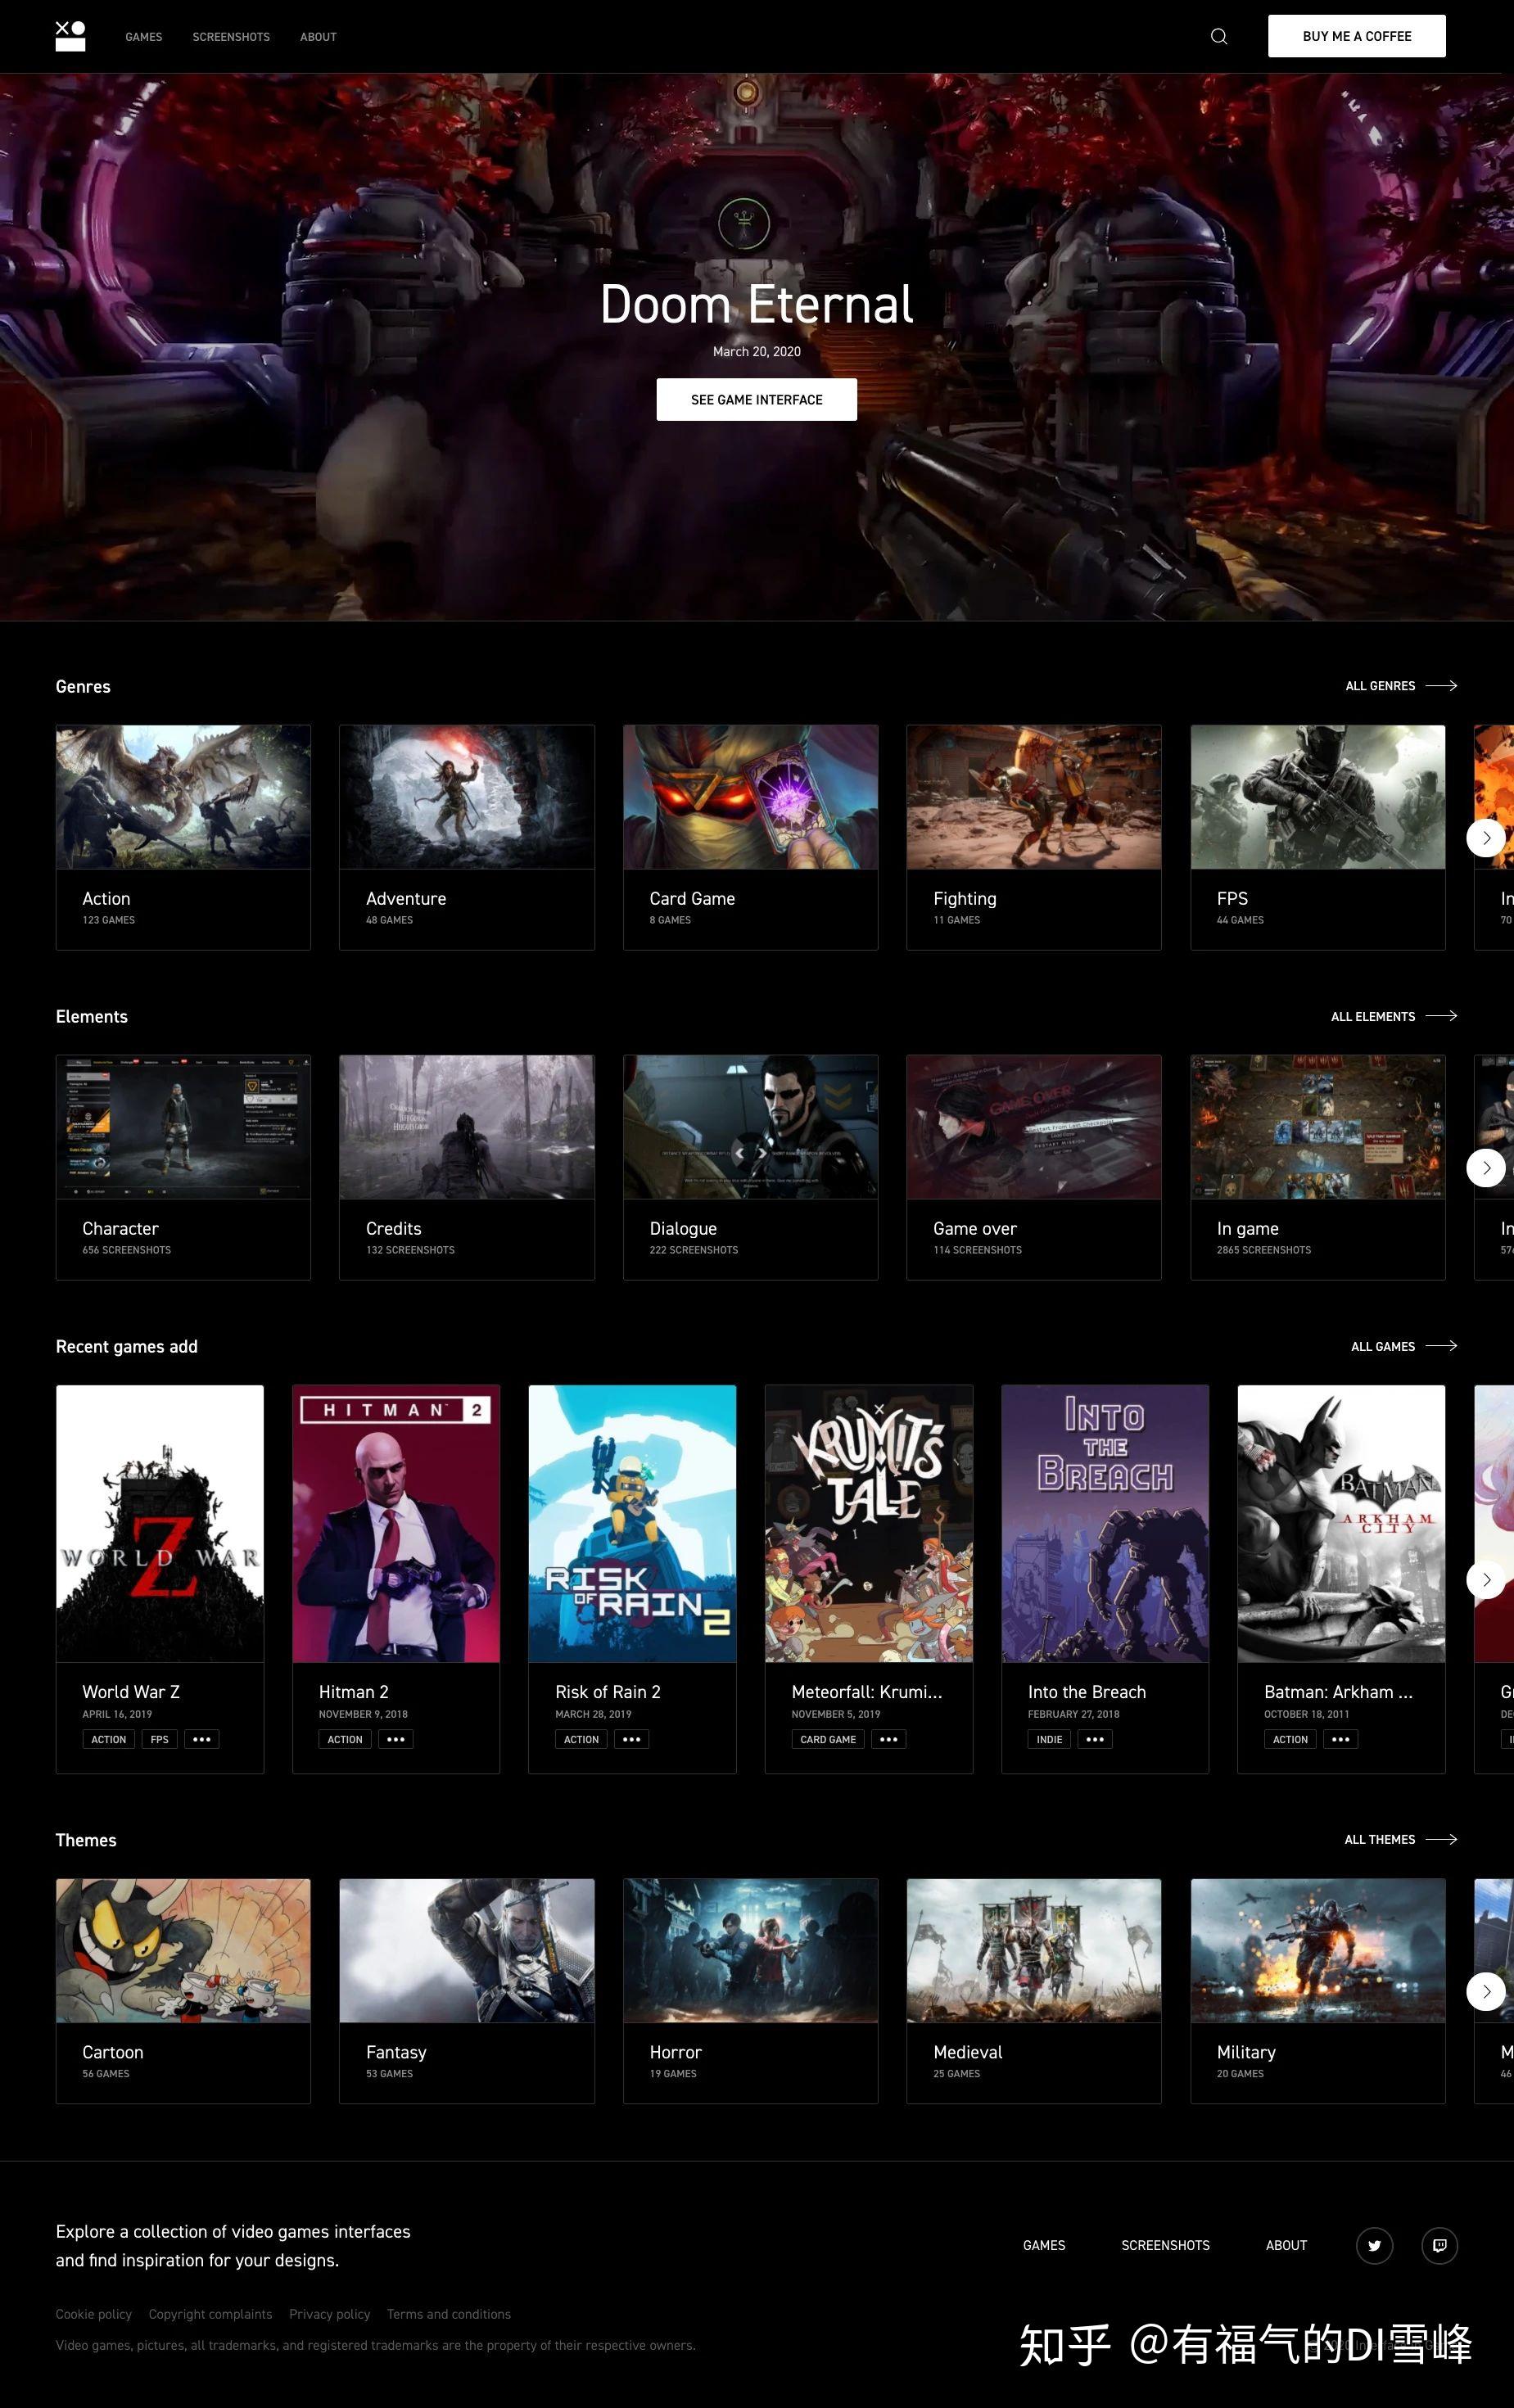This screenshot has width=1514, height=2408.
Task: Open the Krumit's Tale cover art
Action: click(869, 1523)
